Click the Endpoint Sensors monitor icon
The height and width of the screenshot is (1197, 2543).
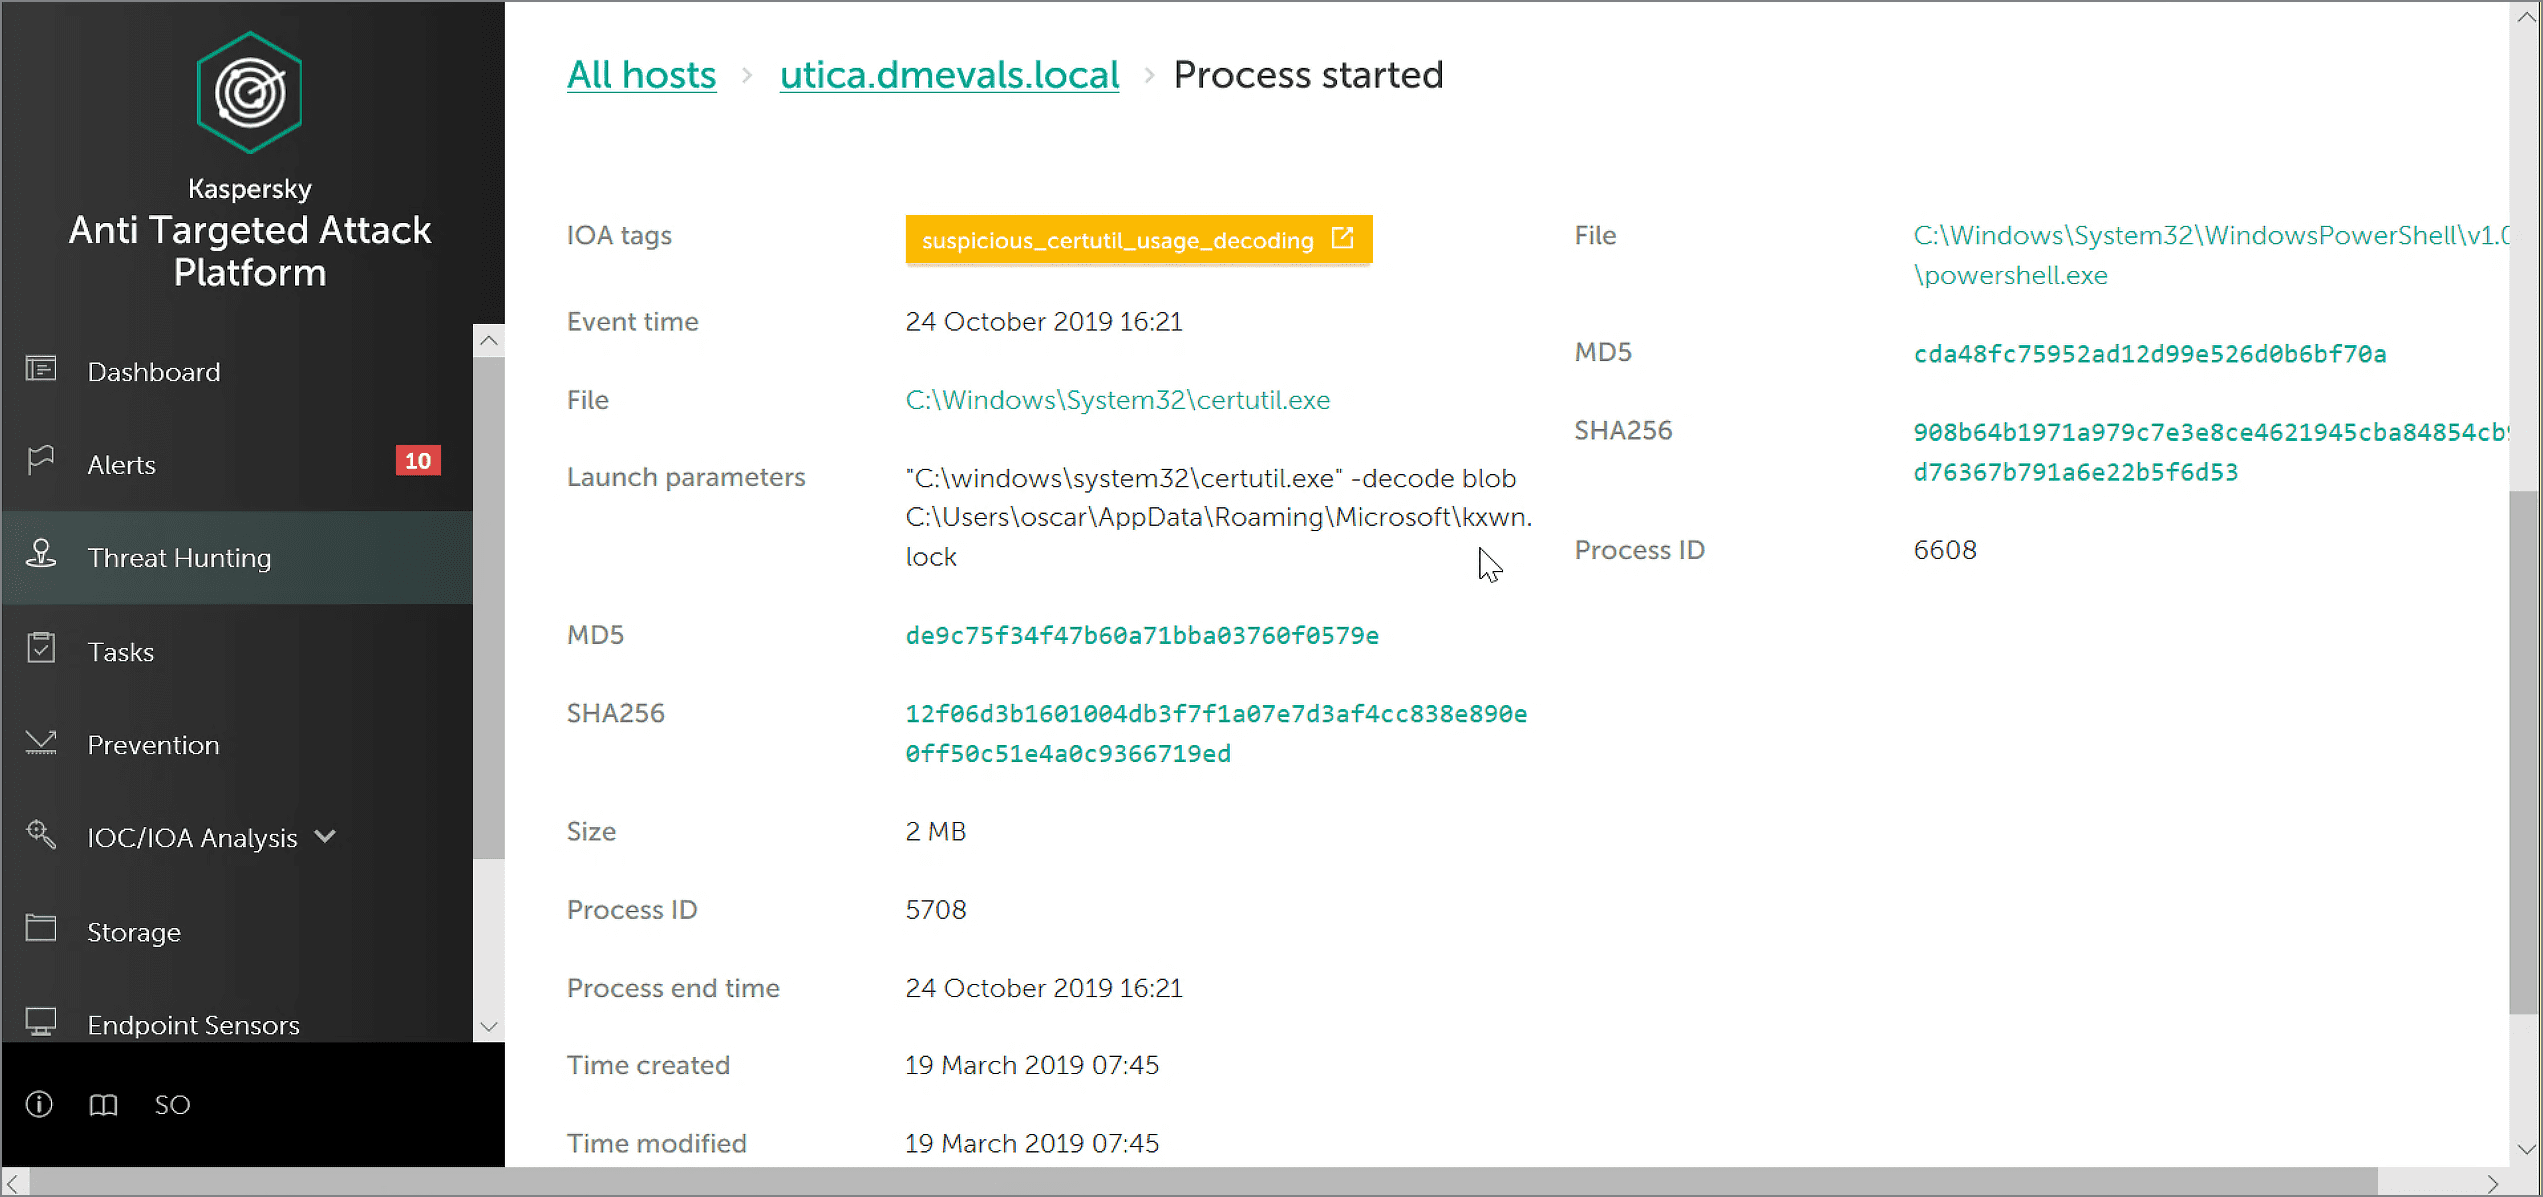tap(41, 1022)
